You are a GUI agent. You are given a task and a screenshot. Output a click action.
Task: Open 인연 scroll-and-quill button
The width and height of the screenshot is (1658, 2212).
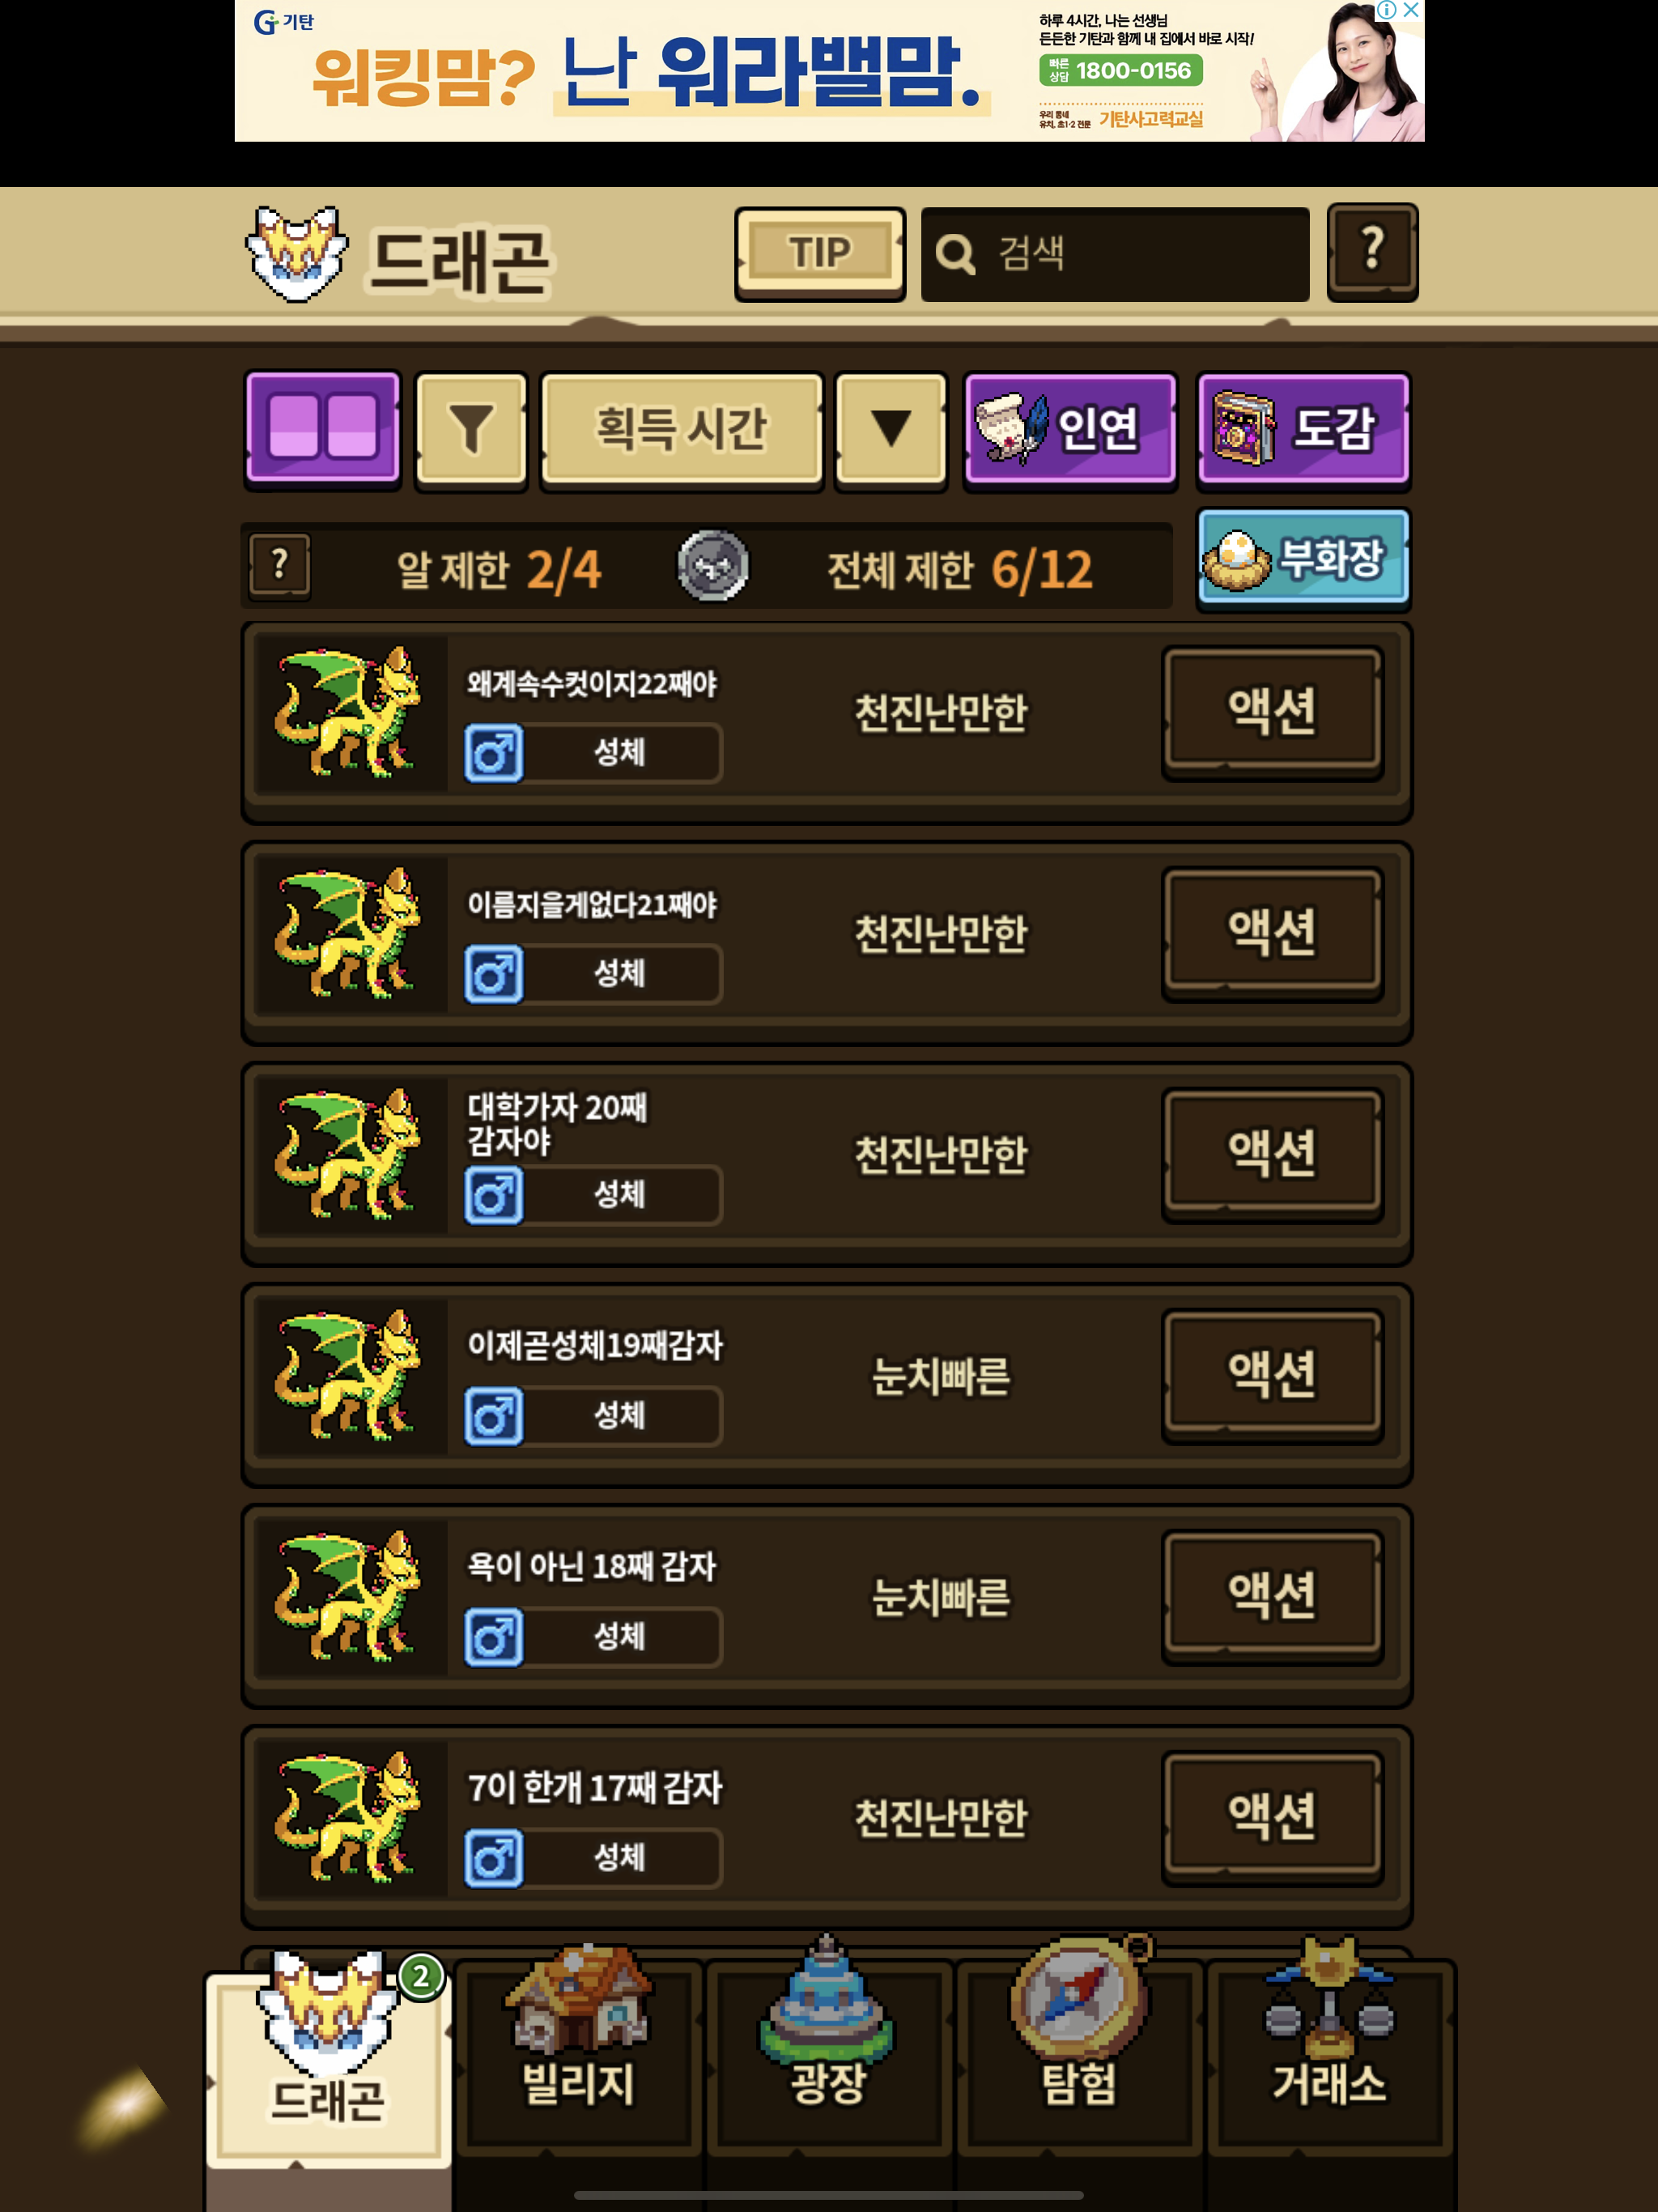[1070, 429]
